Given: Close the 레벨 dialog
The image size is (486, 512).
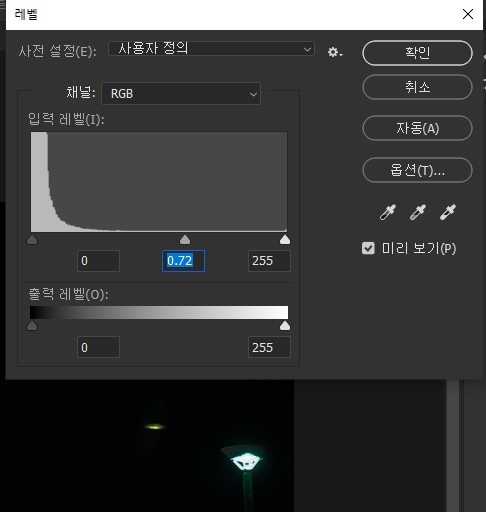Looking at the screenshot, I should 468,14.
